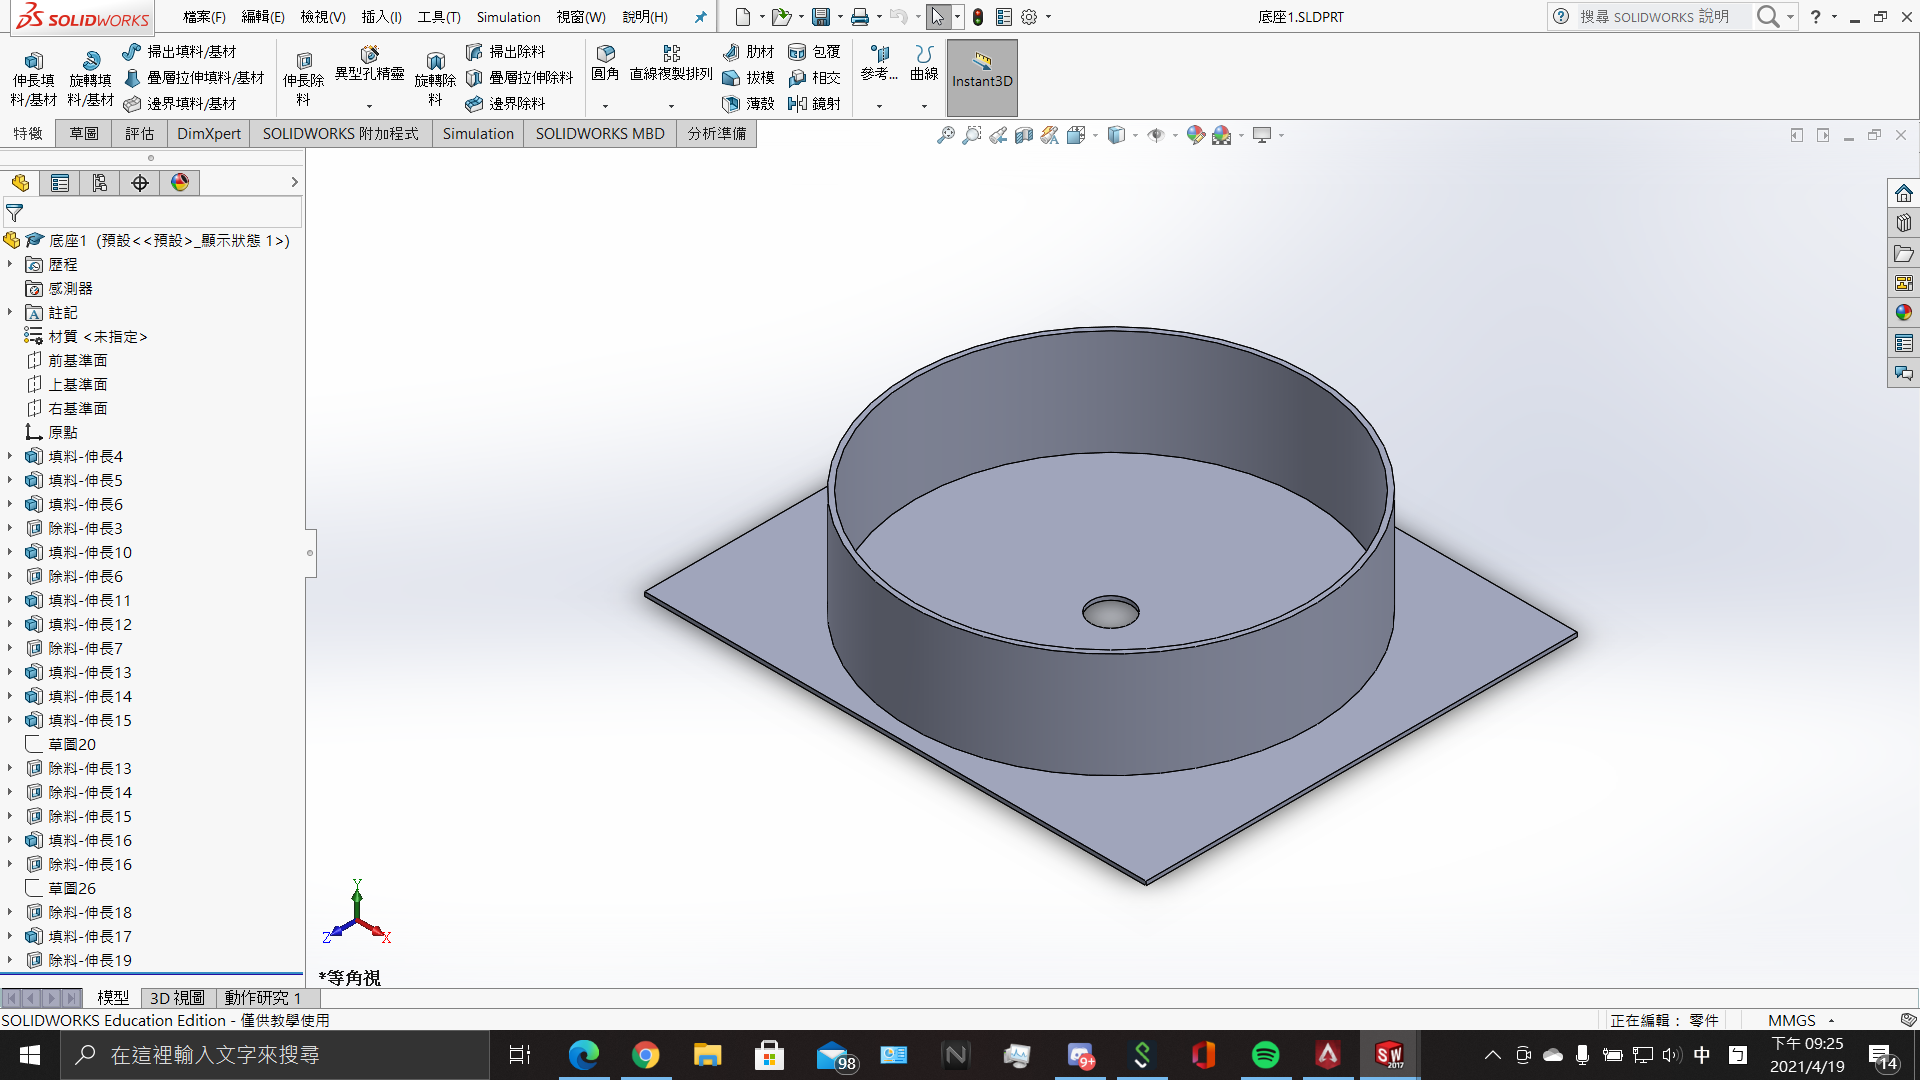Select the Hole Wizard (異型孔精靈) icon
Viewport: 1920px width, 1080px height.
(x=369, y=54)
